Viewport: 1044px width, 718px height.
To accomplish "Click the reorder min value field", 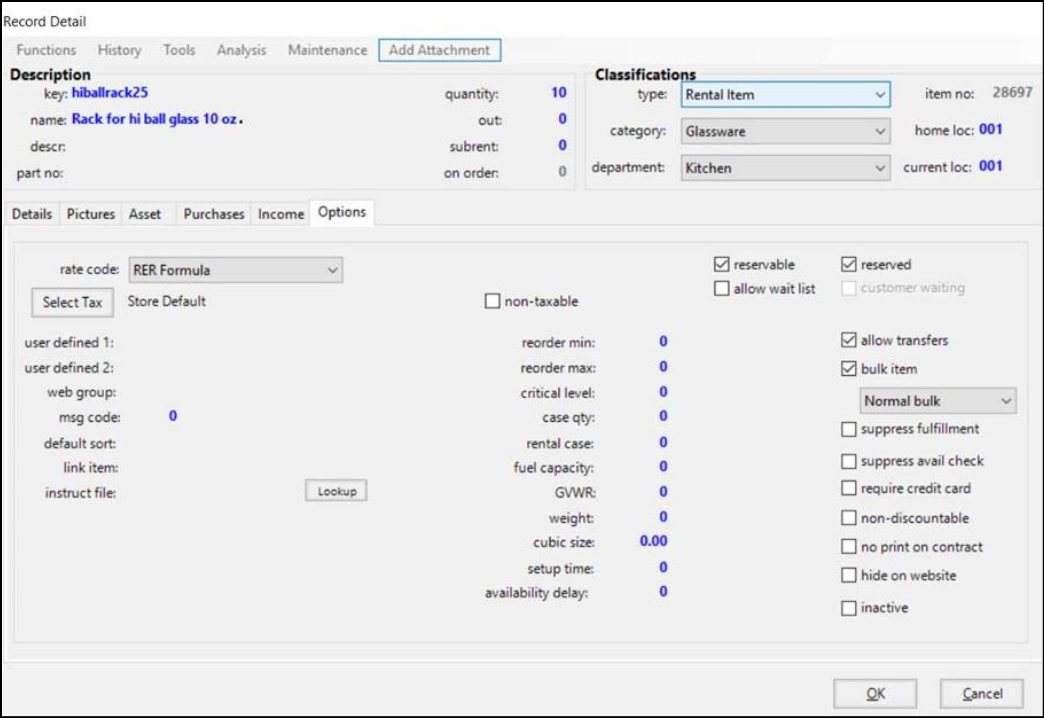I will click(662, 342).
